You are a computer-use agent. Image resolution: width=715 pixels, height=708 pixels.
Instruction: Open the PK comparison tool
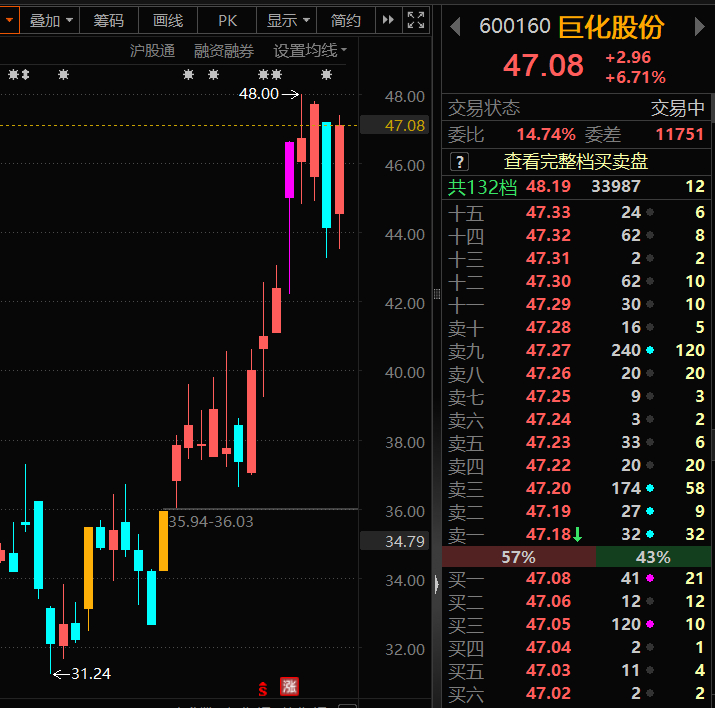tap(227, 21)
